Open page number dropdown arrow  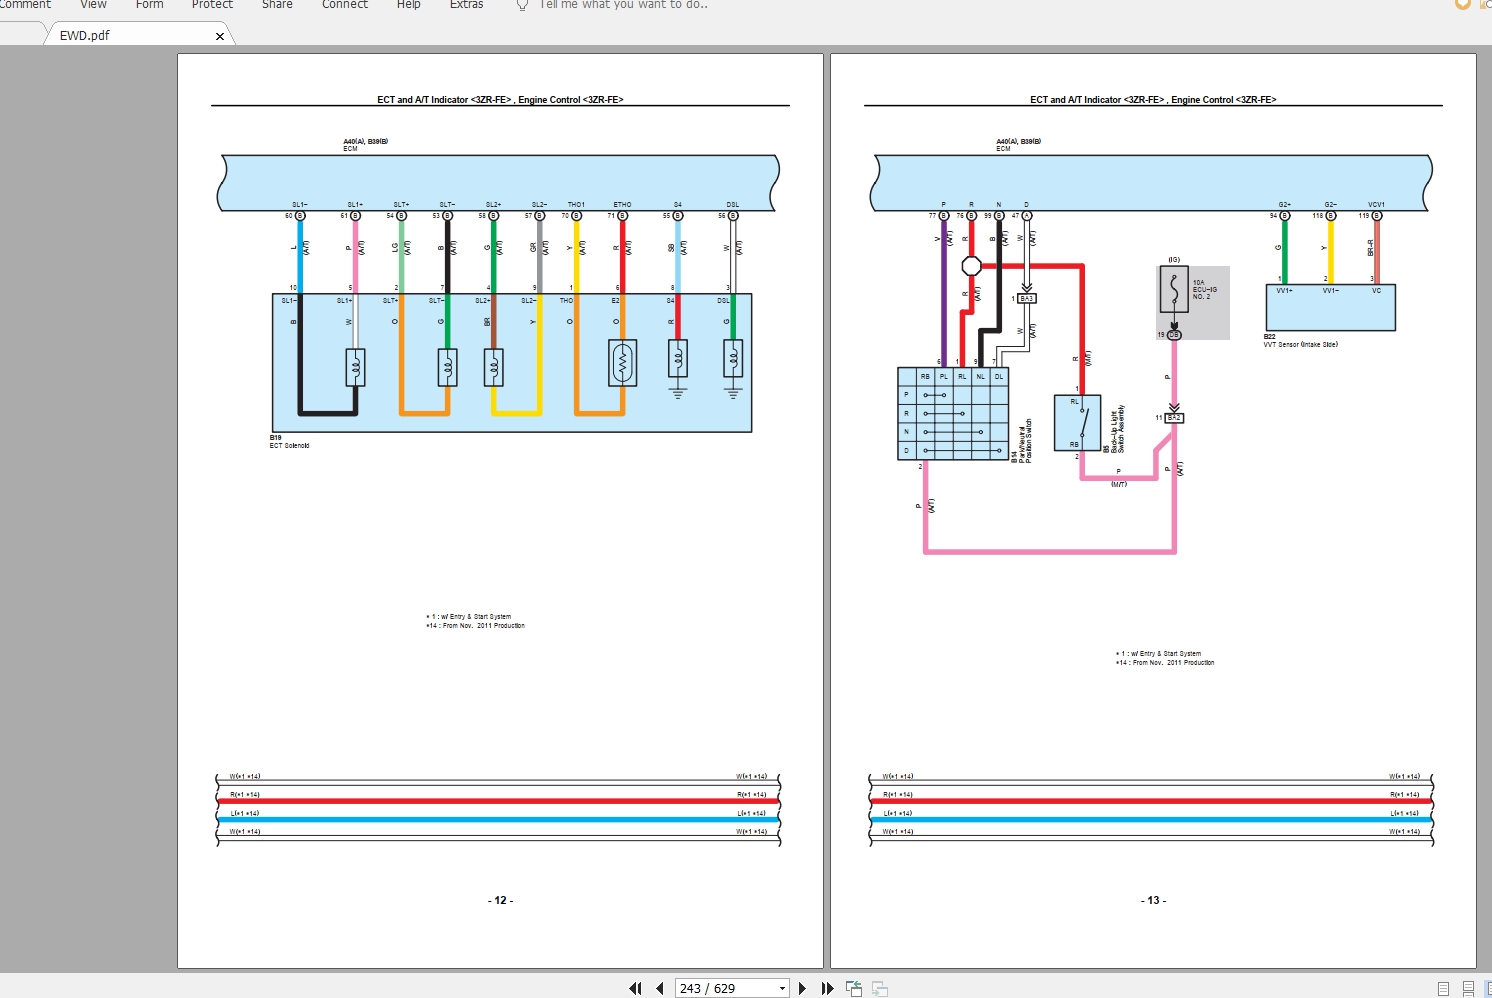coord(782,988)
